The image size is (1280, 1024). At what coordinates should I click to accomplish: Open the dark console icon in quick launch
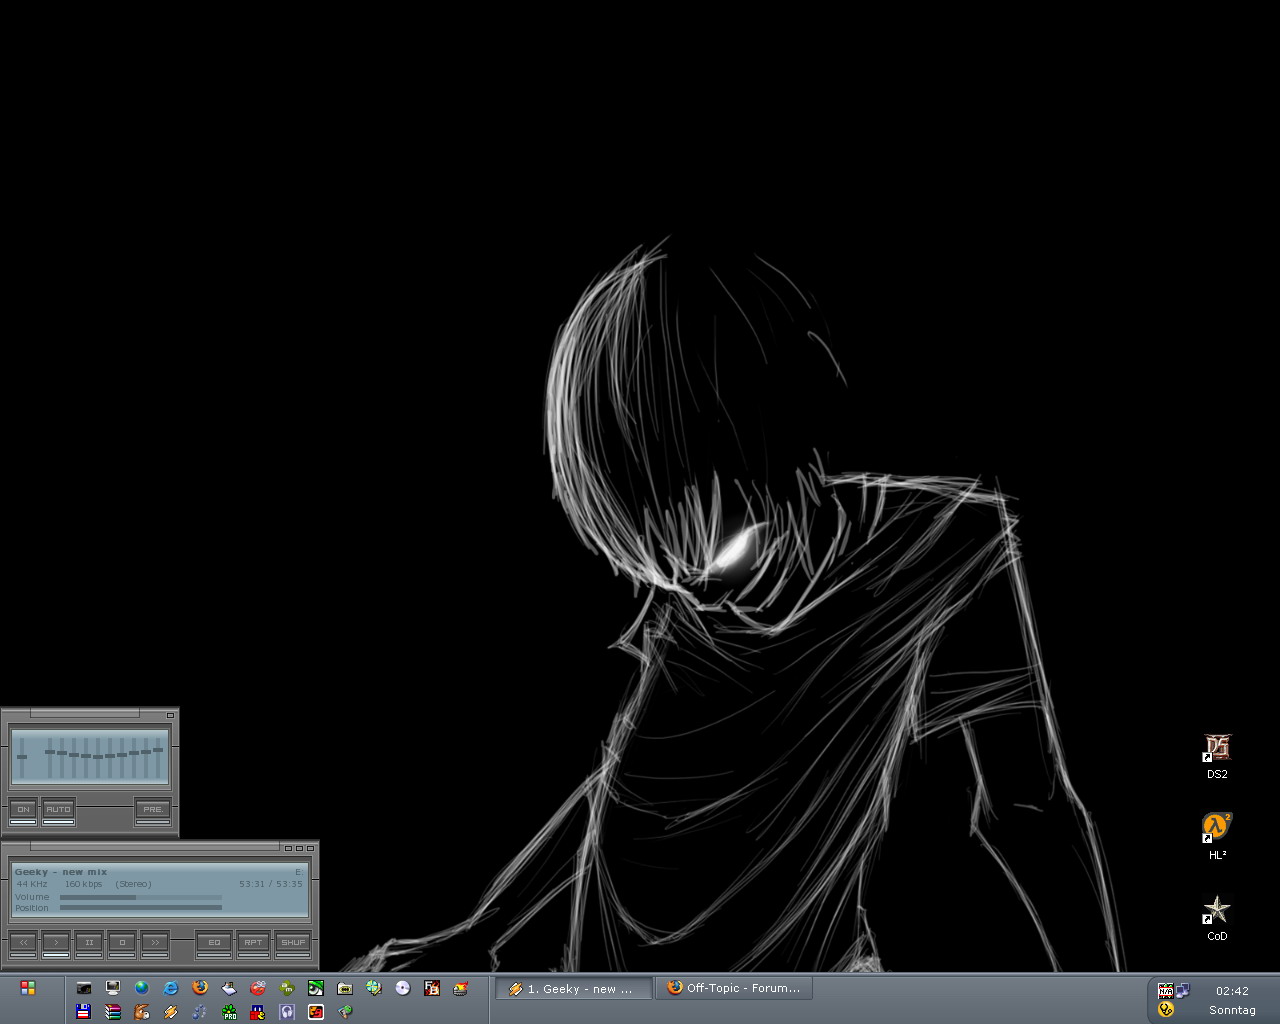[x=84, y=988]
